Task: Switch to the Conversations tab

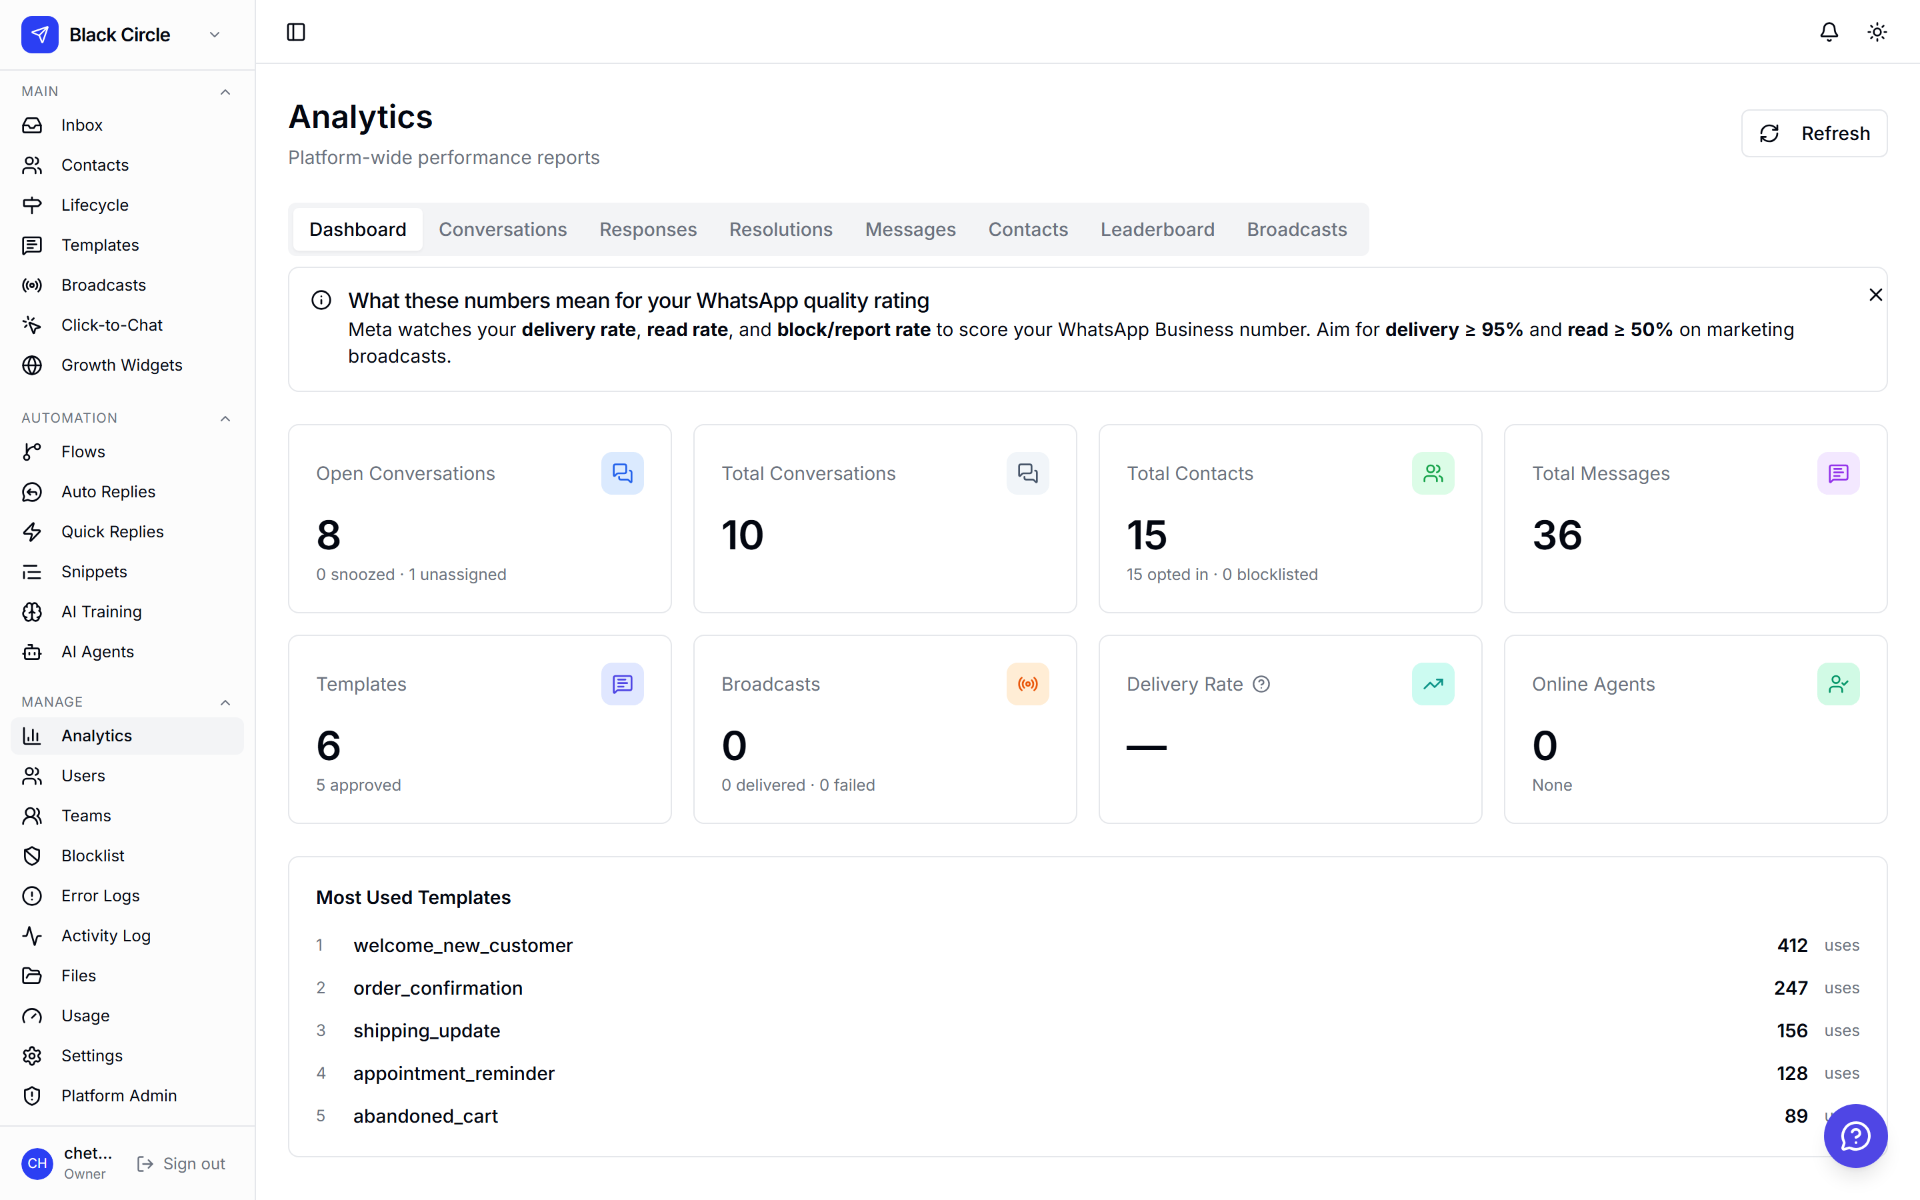Action: [503, 230]
